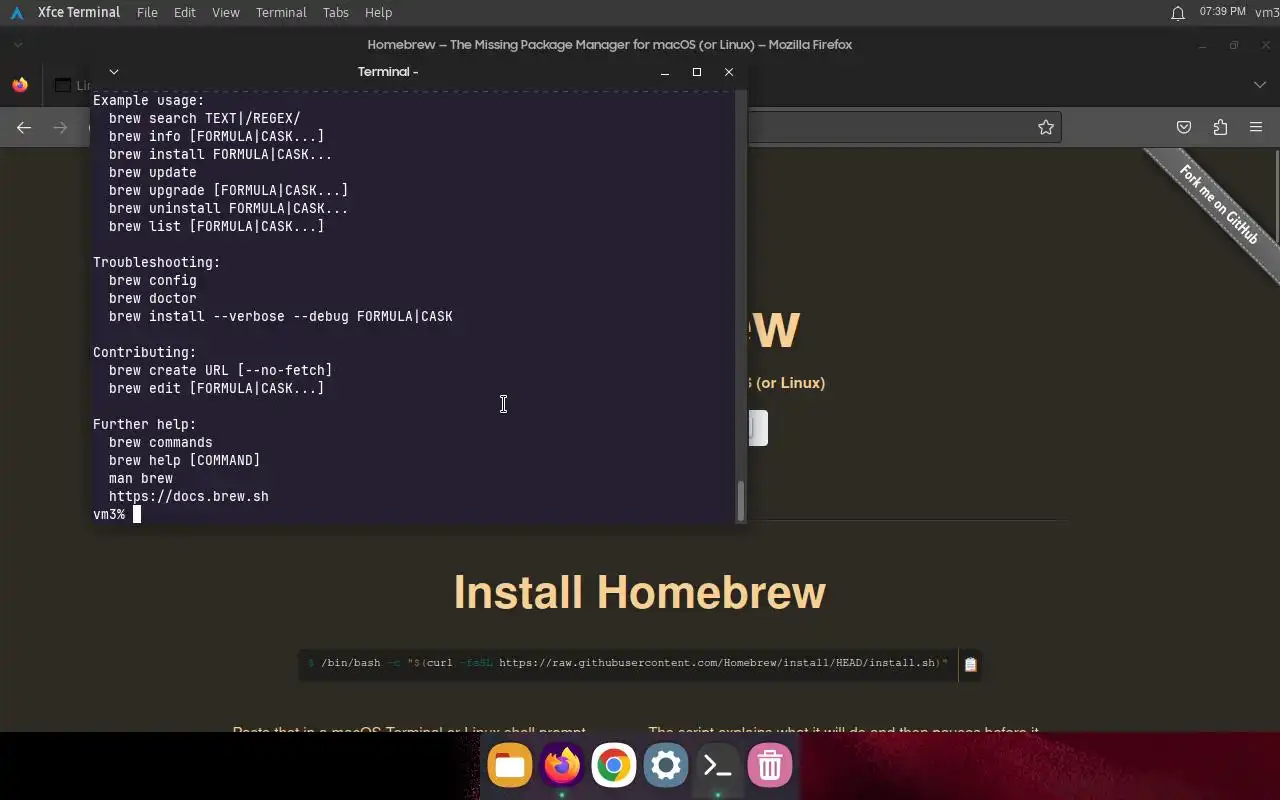
Task: Open the Terminal menu
Action: [281, 12]
